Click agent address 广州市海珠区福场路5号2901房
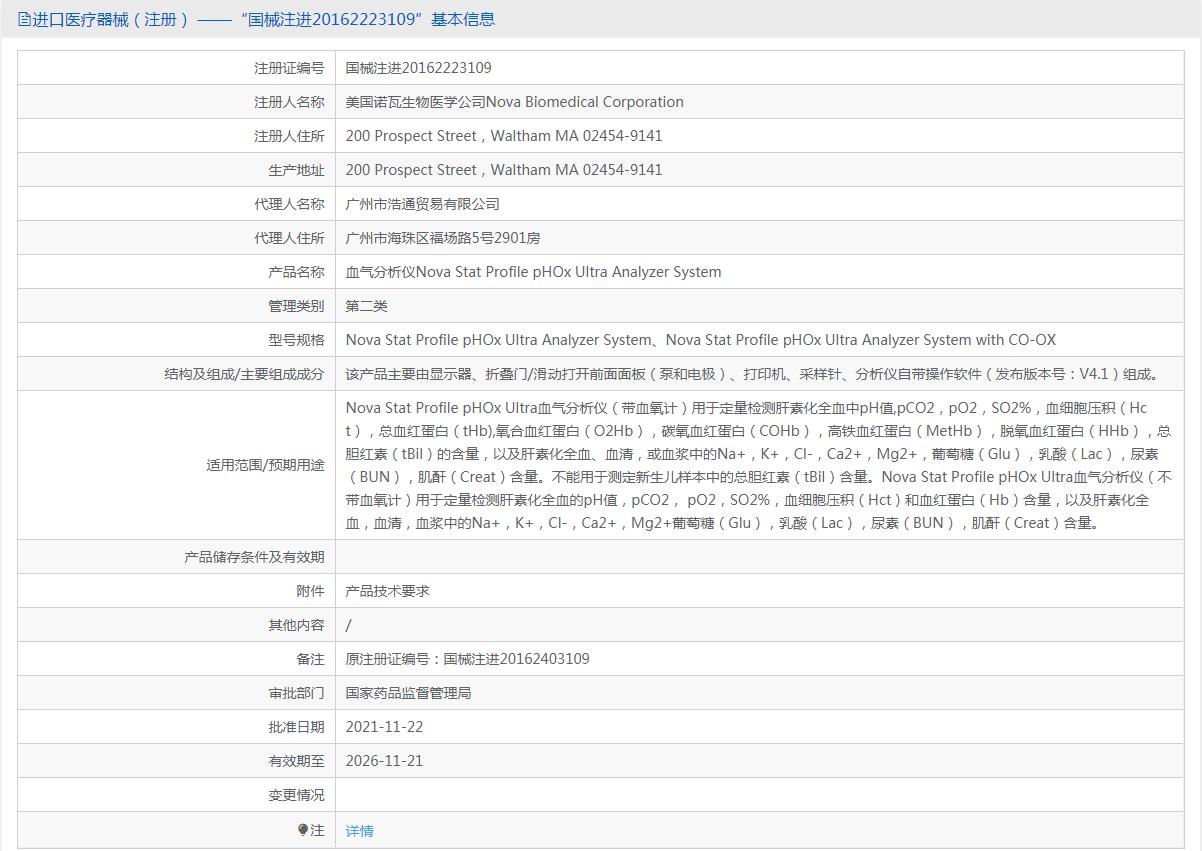 (442, 238)
